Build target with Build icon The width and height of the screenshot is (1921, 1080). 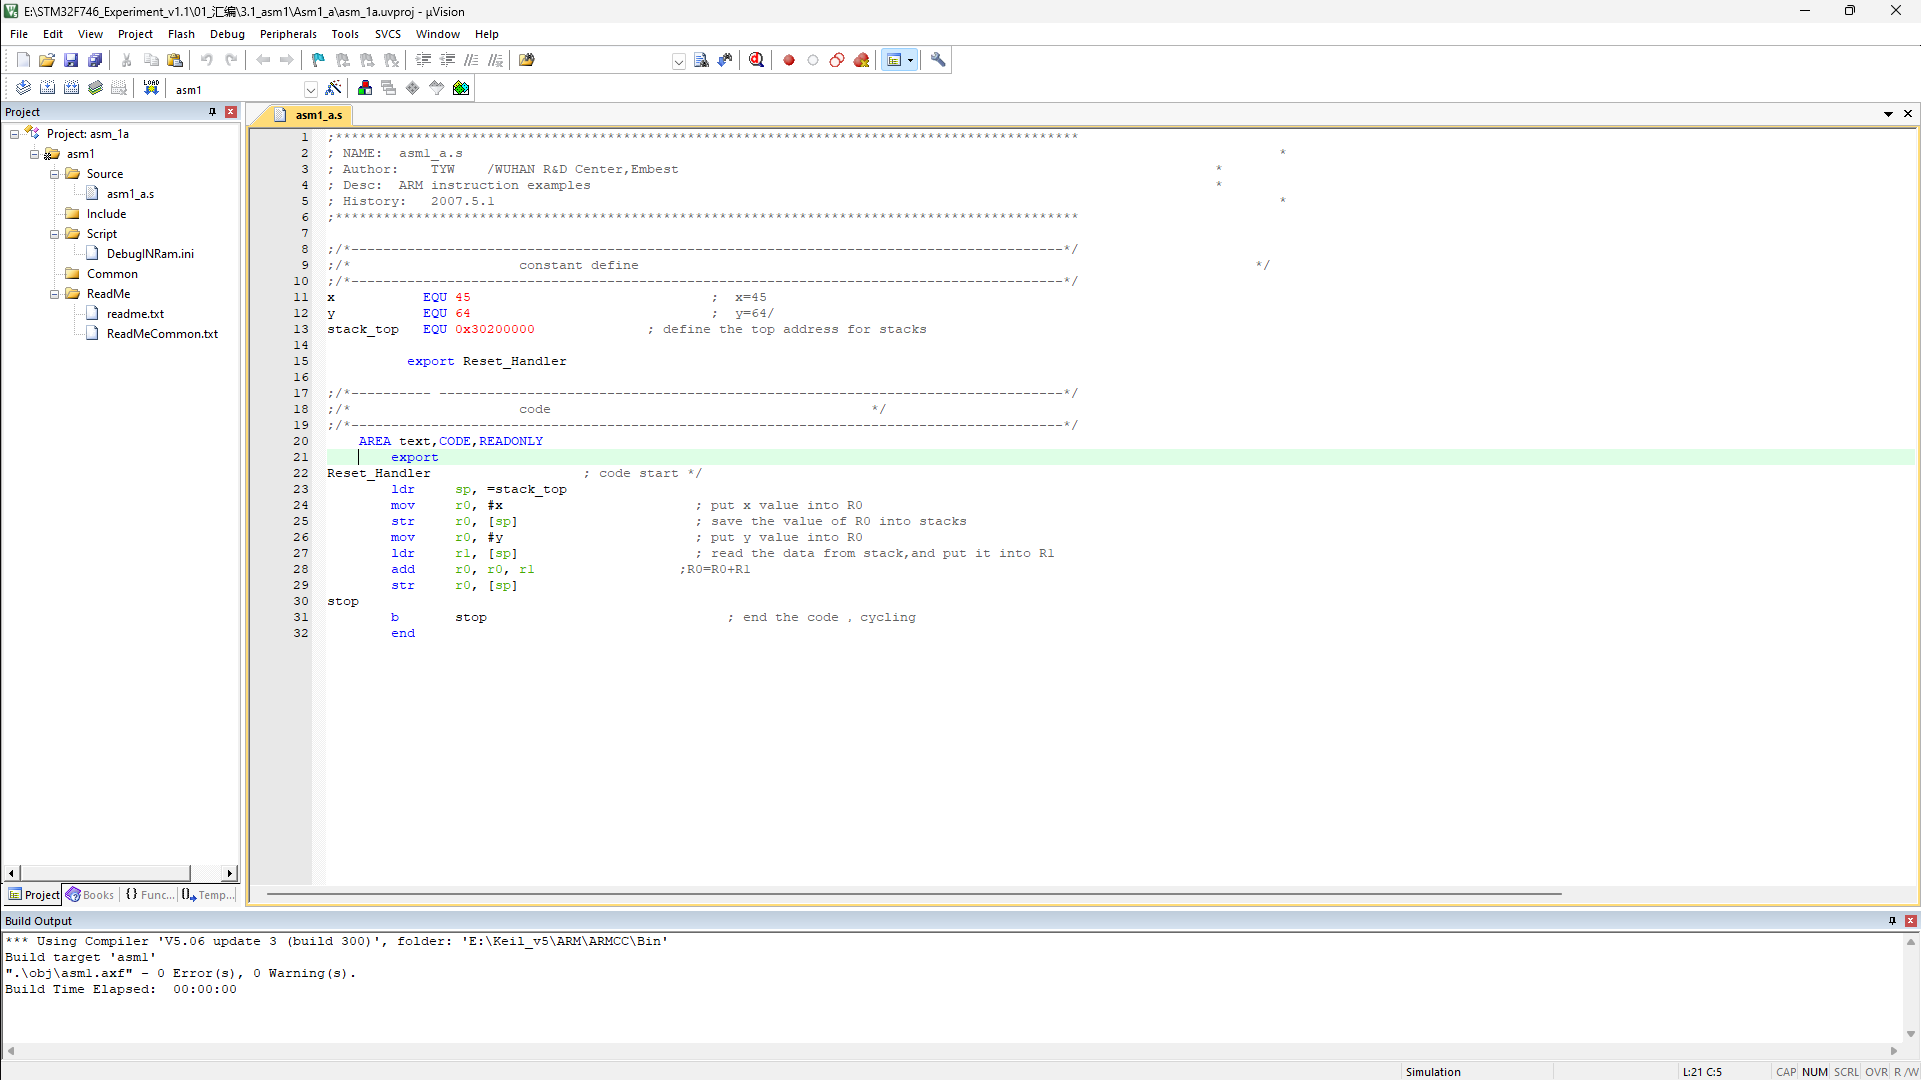(x=47, y=88)
